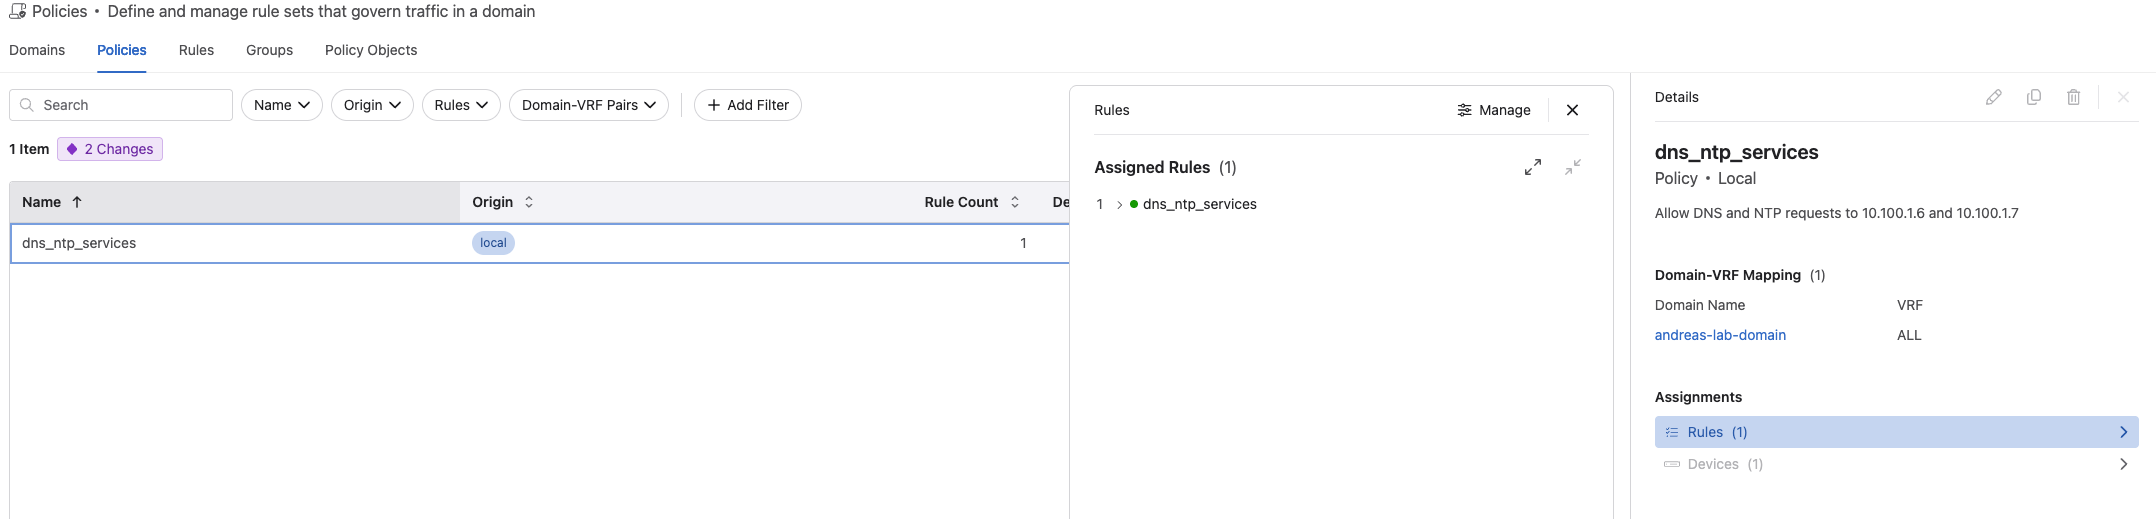Screen dimensions: 2156x519
Task: Click into the Search input field
Action: (x=130, y=105)
